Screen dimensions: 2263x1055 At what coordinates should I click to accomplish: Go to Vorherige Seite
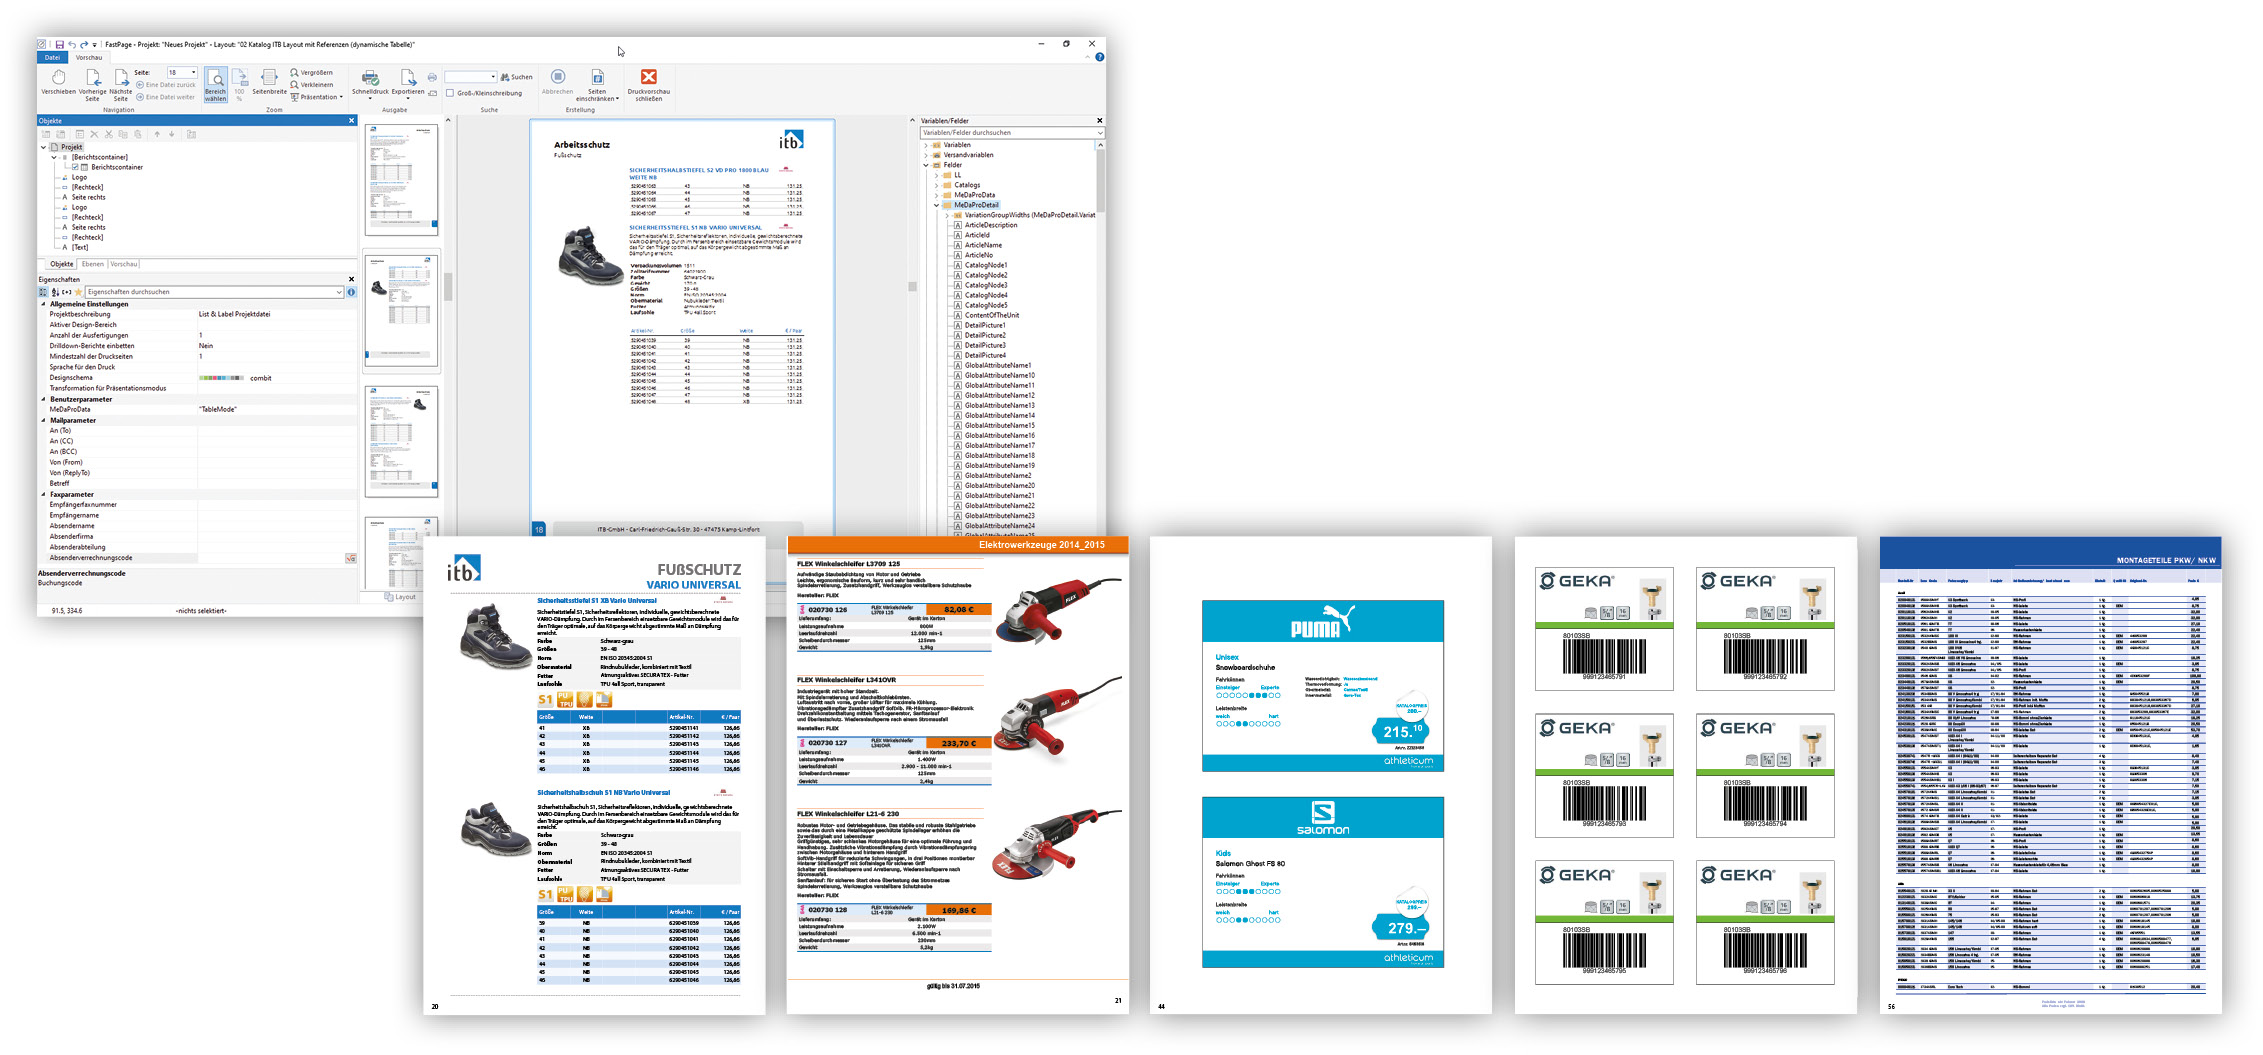[x=92, y=84]
